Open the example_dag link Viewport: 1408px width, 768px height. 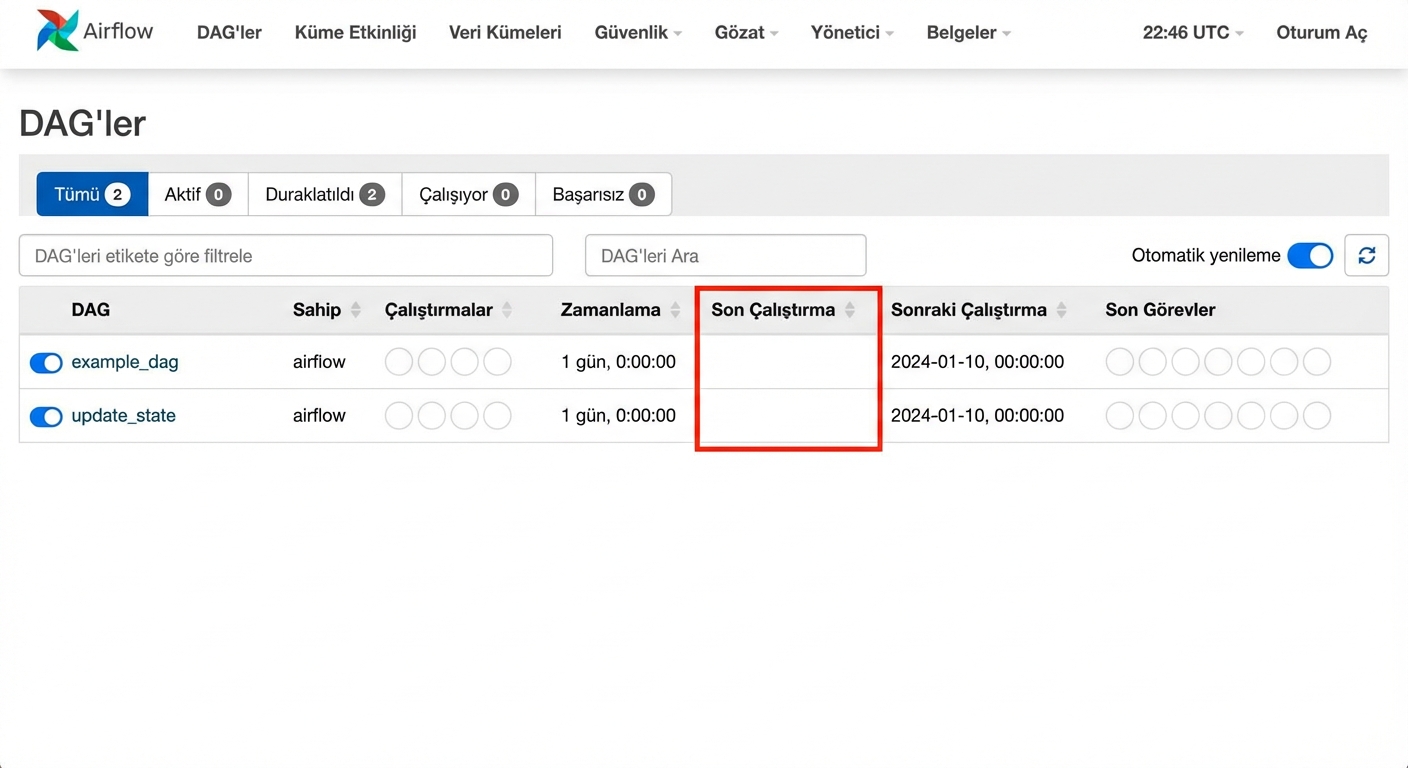click(125, 362)
